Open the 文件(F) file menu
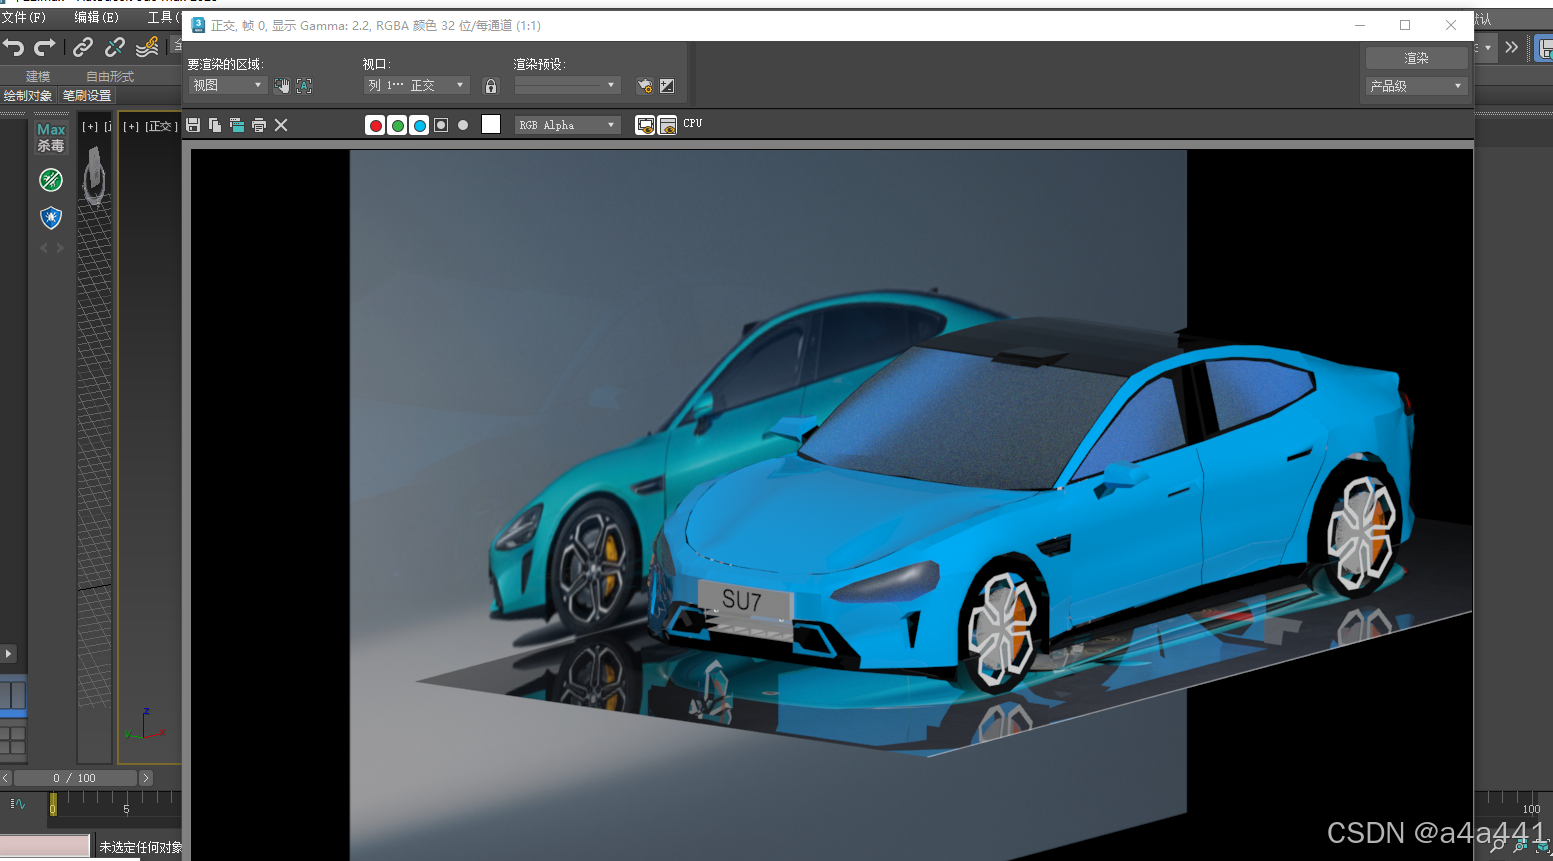1553x861 pixels. pos(24,17)
